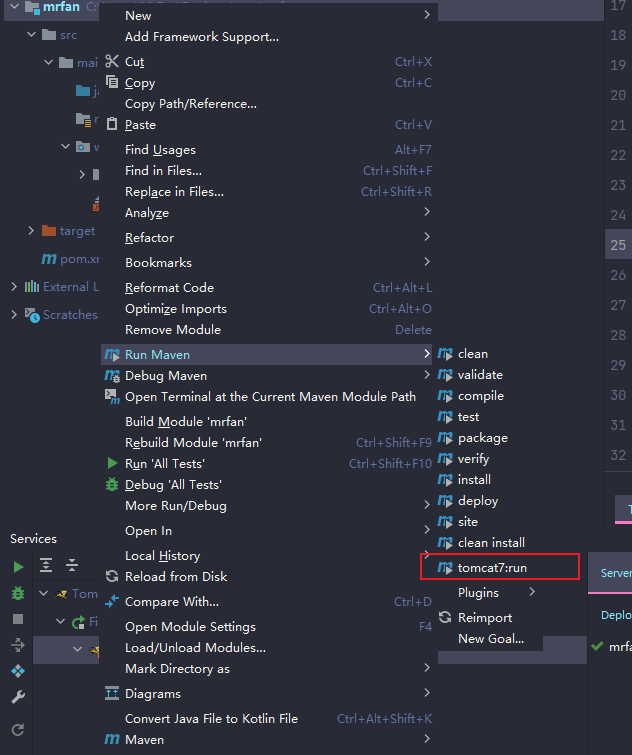
Task: Run the Maven deploy goal
Action: click(x=478, y=501)
